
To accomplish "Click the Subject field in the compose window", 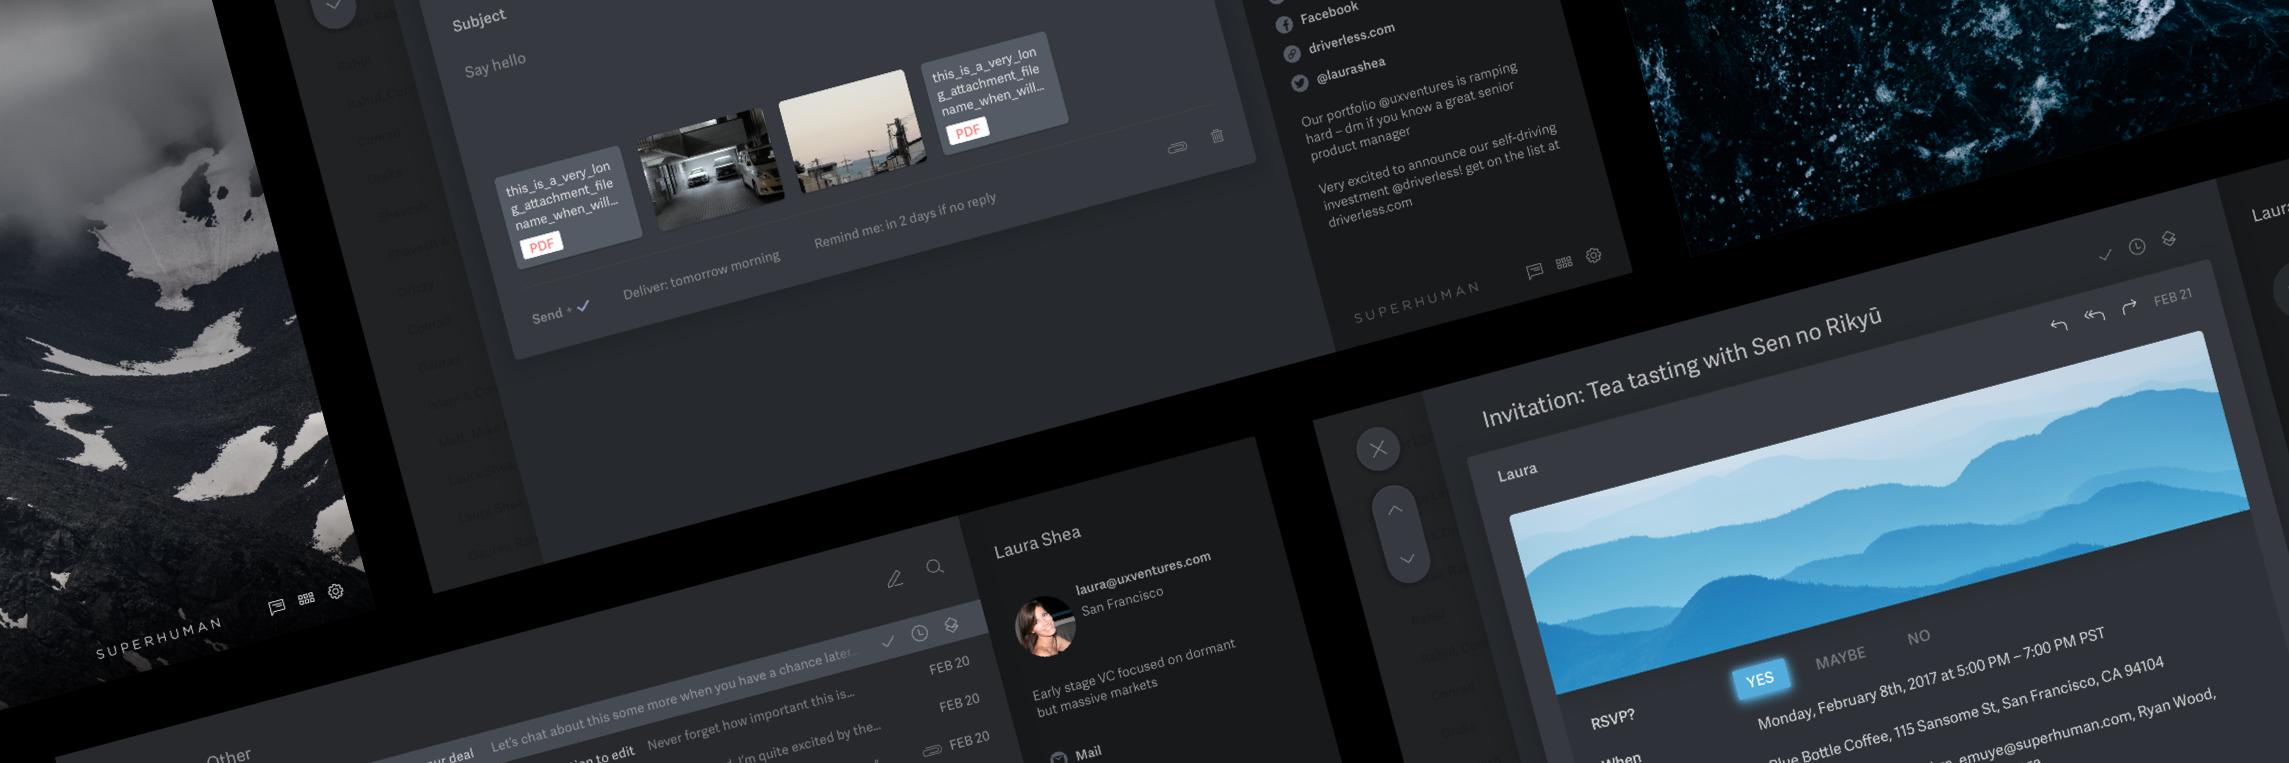I will pos(479,20).
